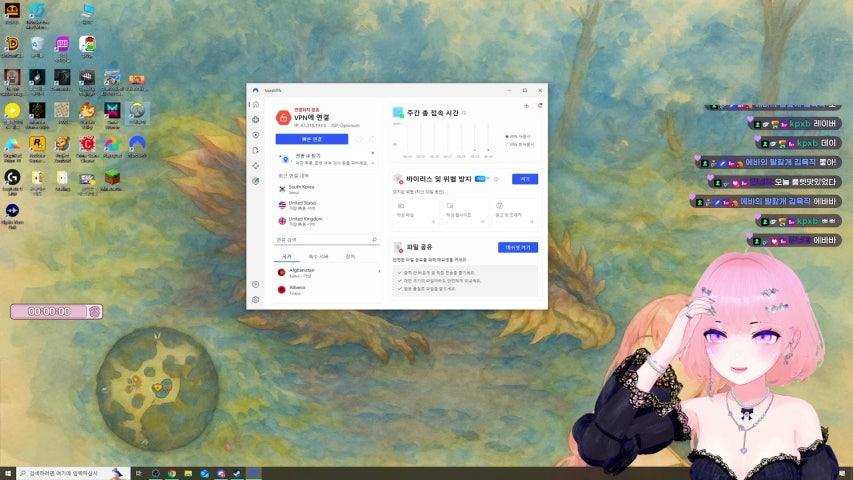Collapse the dedicated IP promo card up arrow

pos(373,153)
